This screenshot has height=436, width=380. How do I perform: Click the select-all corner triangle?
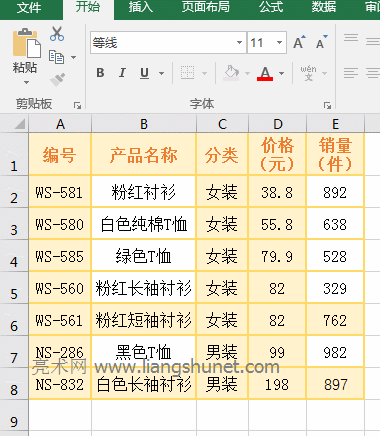[x=20, y=124]
